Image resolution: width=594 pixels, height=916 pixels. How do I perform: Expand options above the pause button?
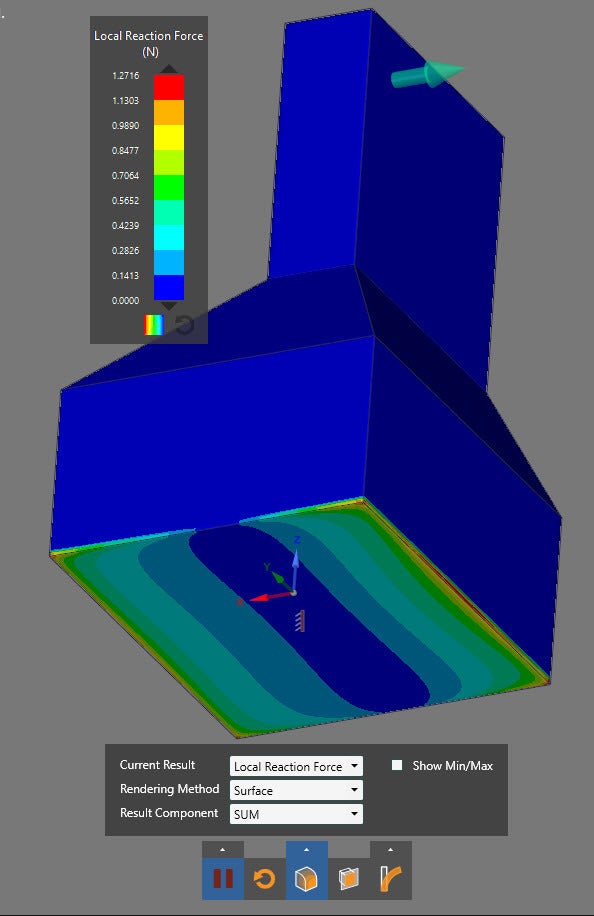point(223,849)
